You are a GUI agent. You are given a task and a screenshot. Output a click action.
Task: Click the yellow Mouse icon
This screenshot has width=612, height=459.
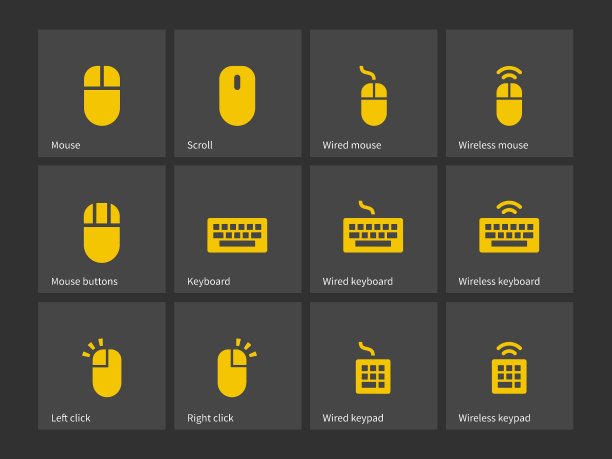point(102,96)
